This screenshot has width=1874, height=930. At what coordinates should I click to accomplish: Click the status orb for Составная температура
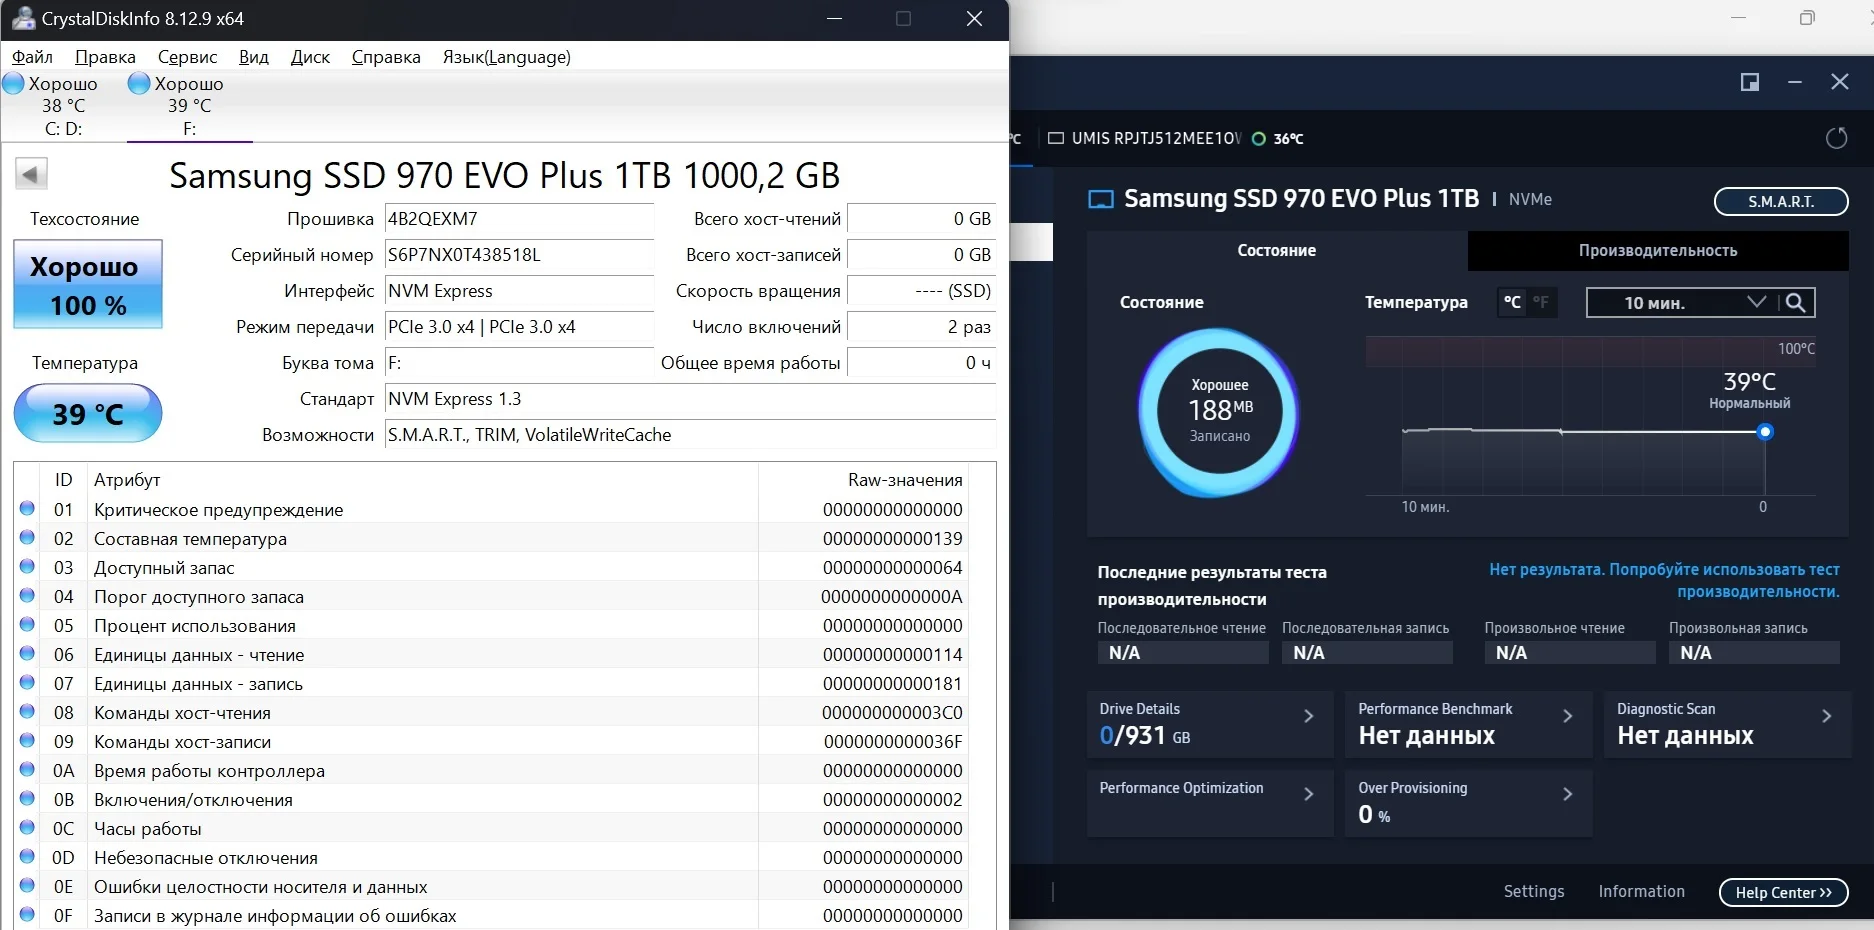point(27,538)
